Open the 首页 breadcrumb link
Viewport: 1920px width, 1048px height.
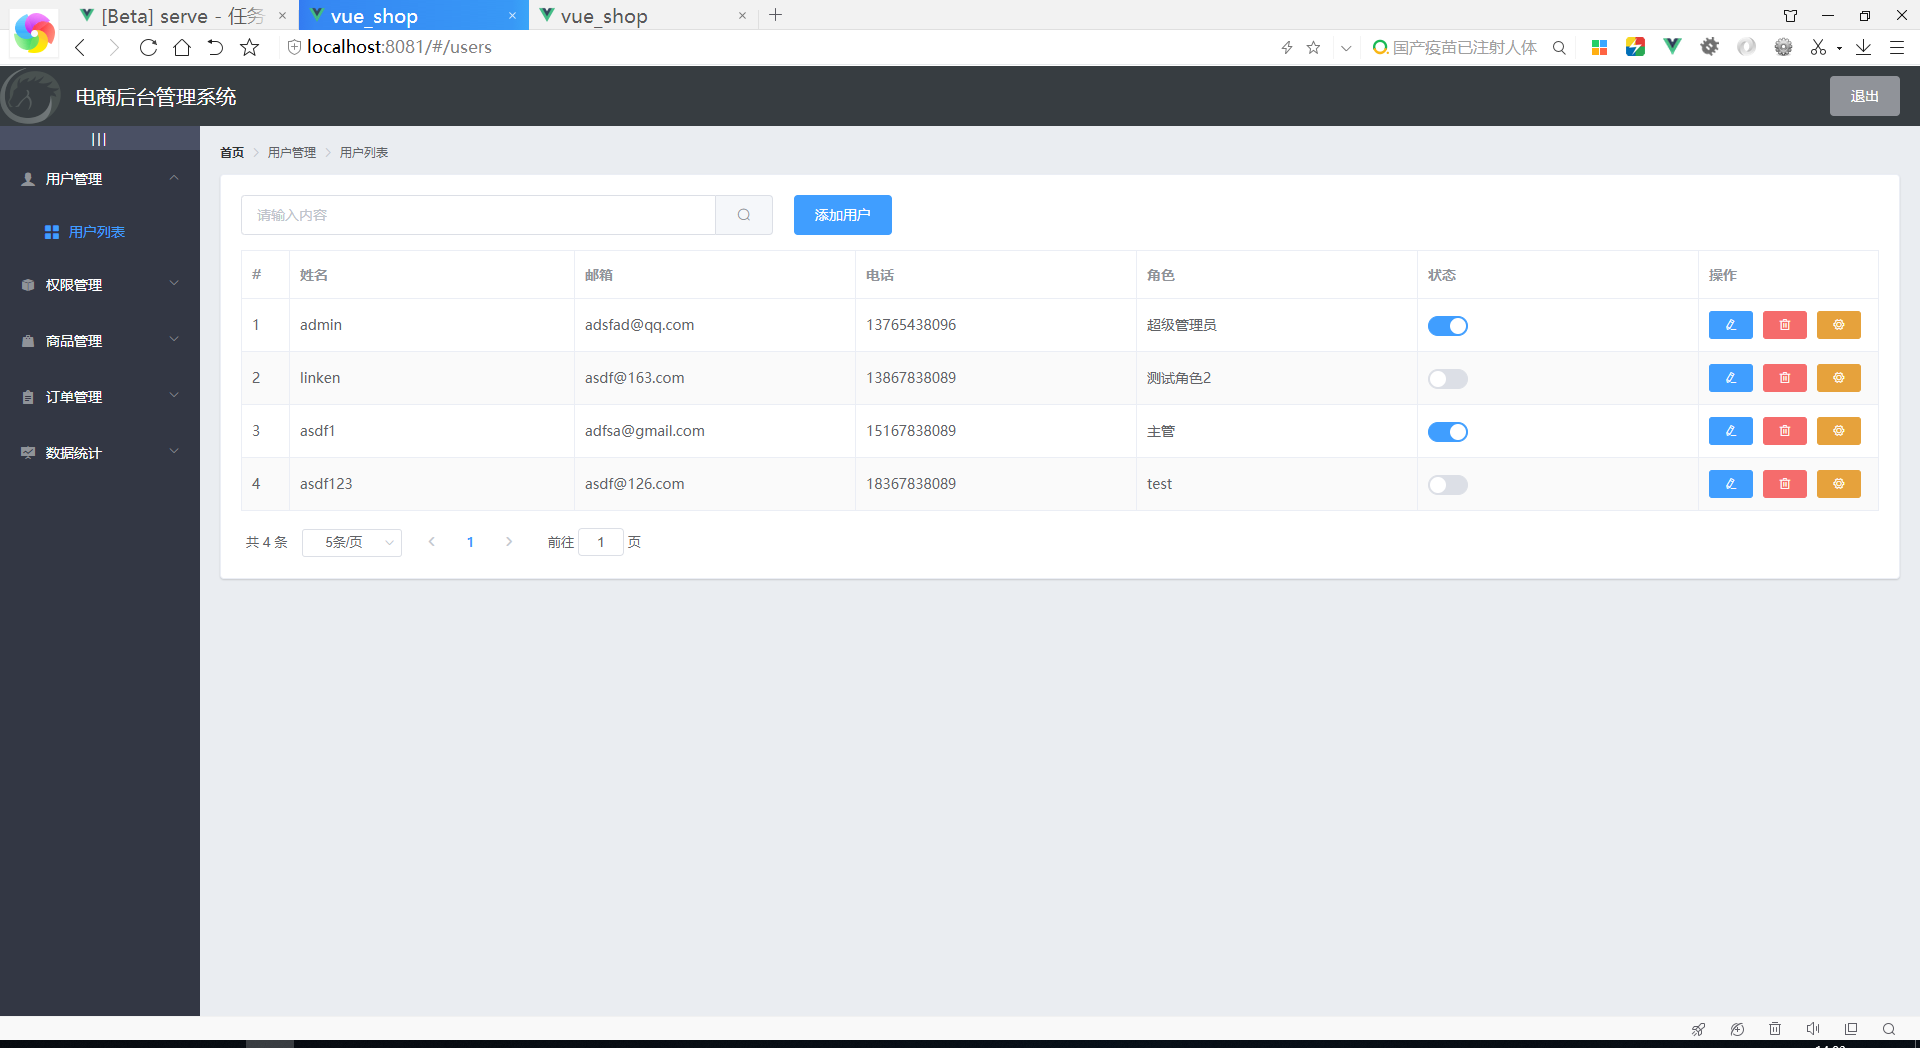click(x=231, y=152)
